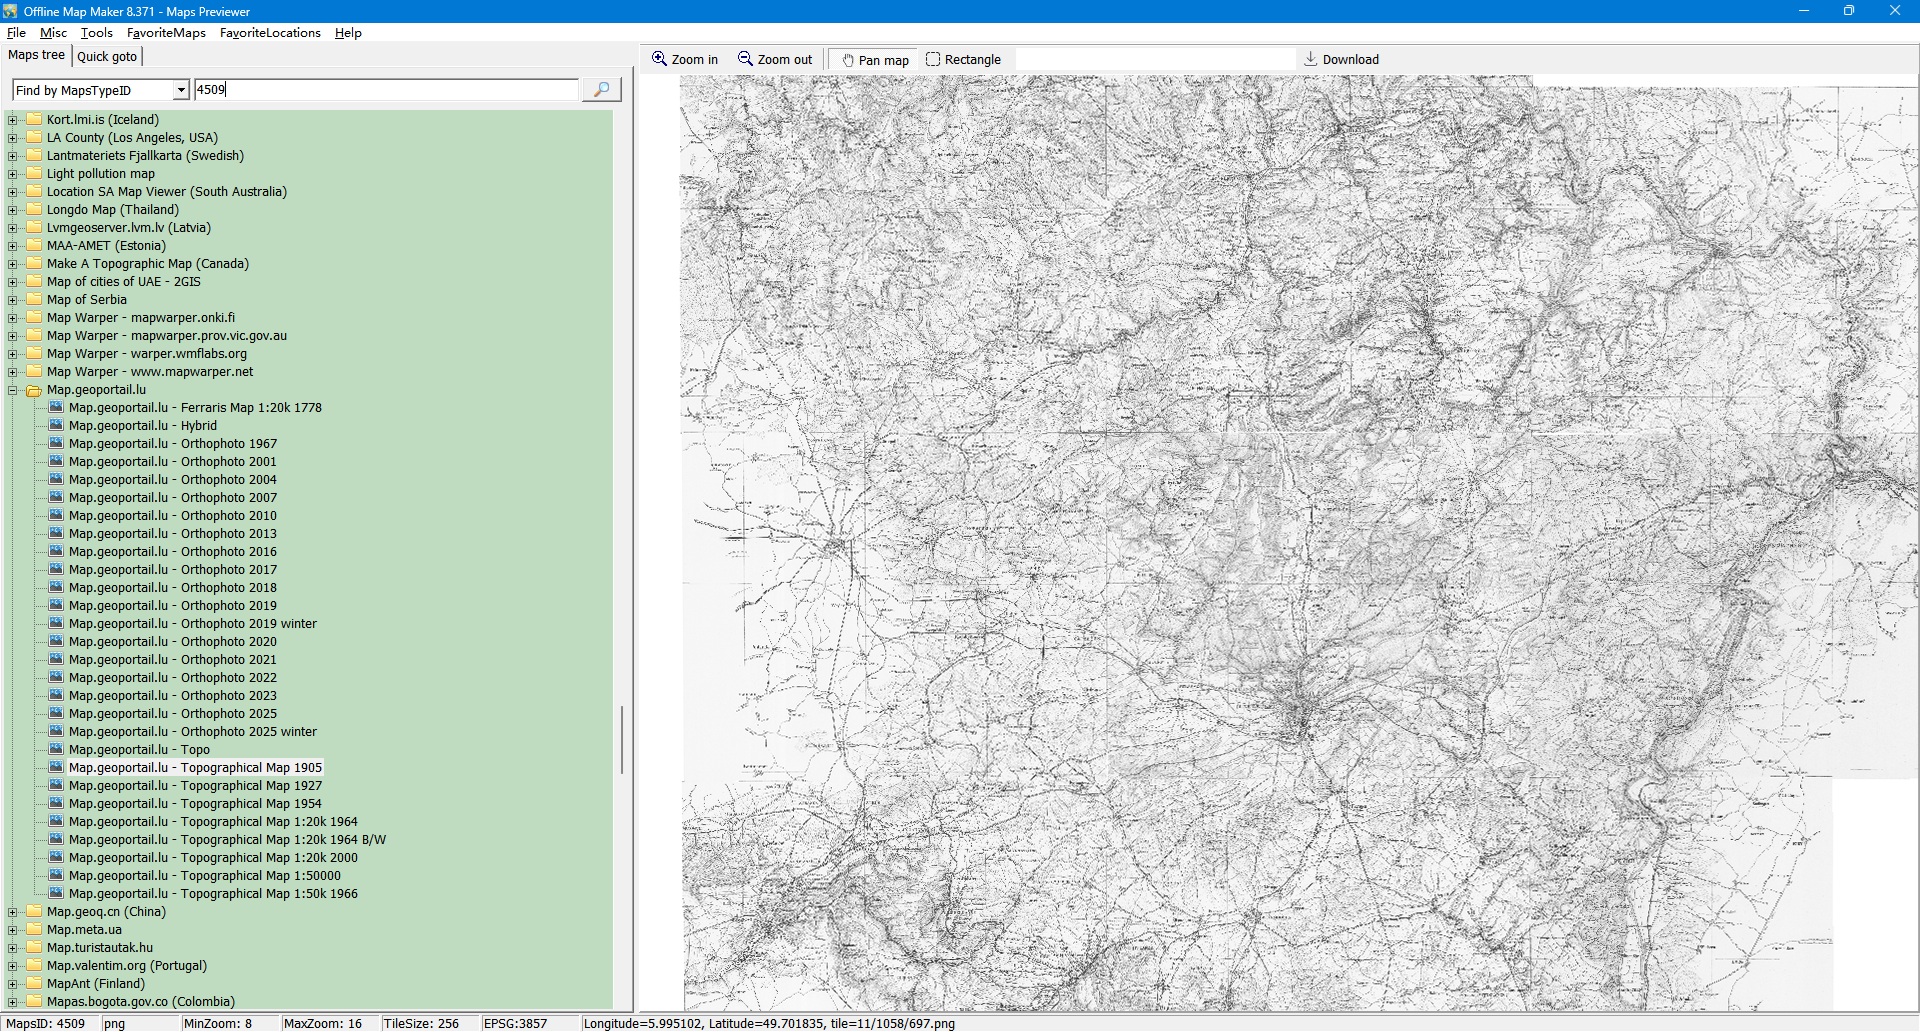The height and width of the screenshot is (1032, 1920).
Task: Click the search field containing 4509
Action: click(x=385, y=90)
